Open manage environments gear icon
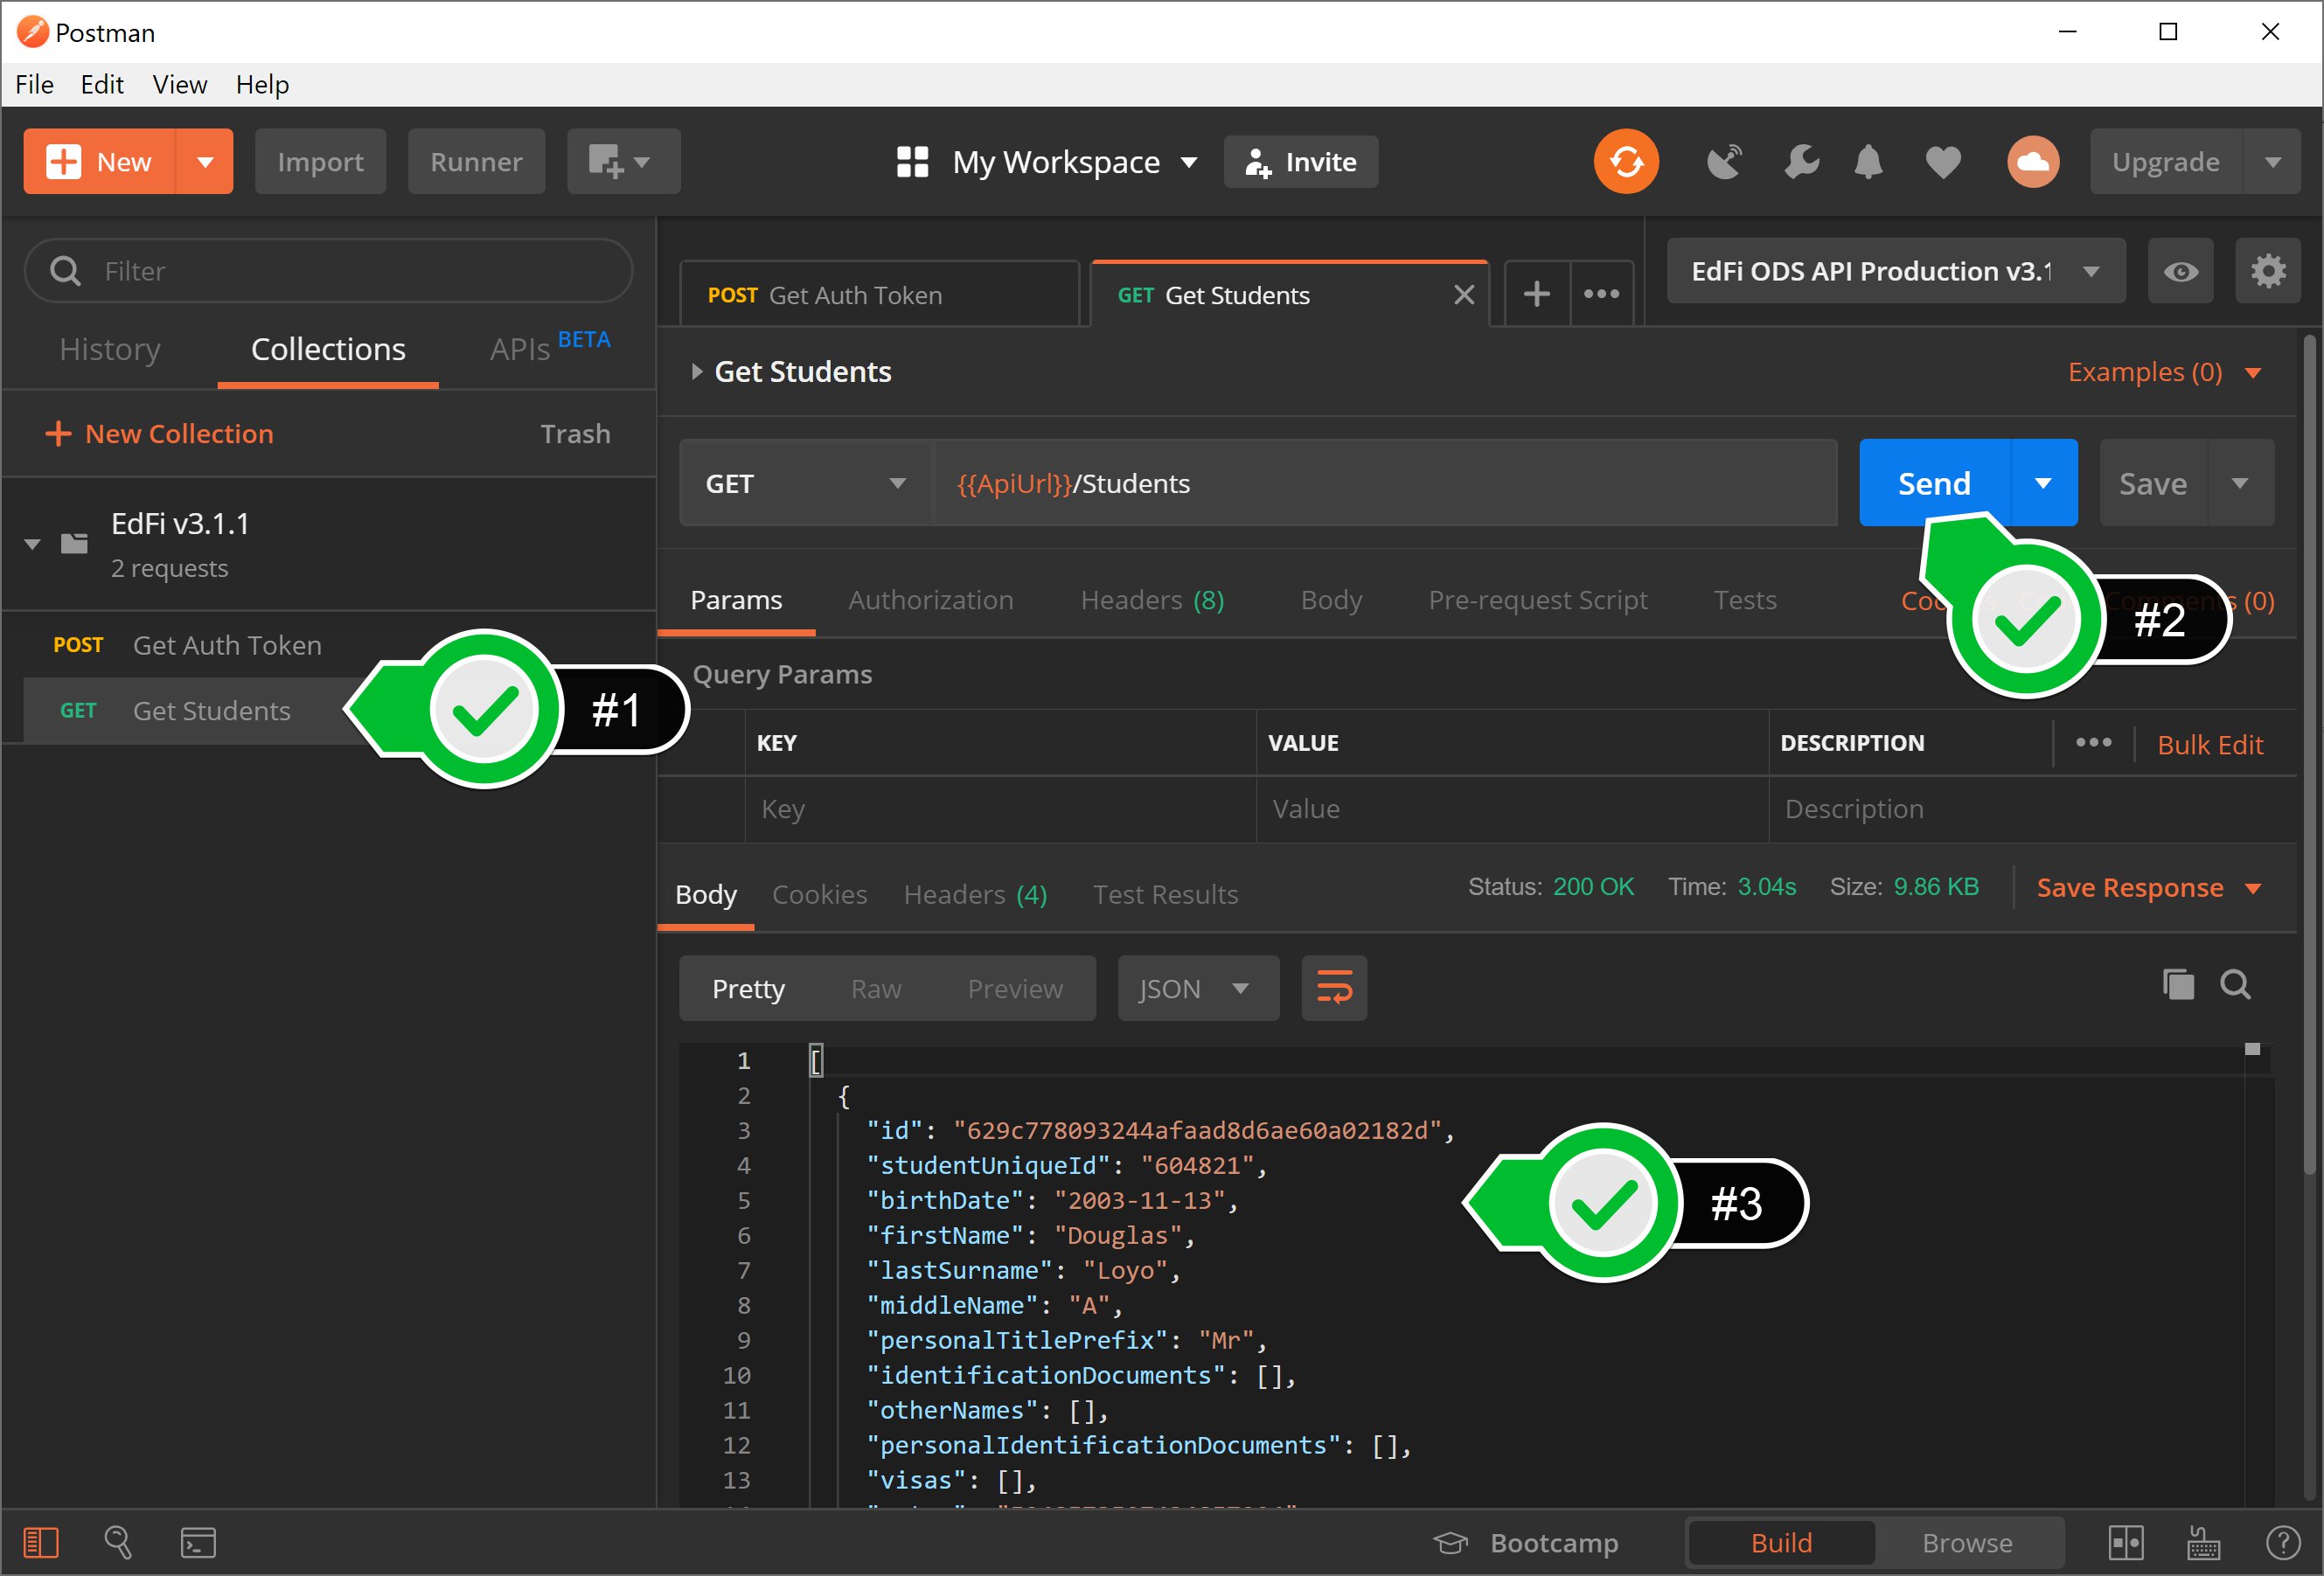2324x1576 pixels. pyautogui.click(x=2268, y=271)
